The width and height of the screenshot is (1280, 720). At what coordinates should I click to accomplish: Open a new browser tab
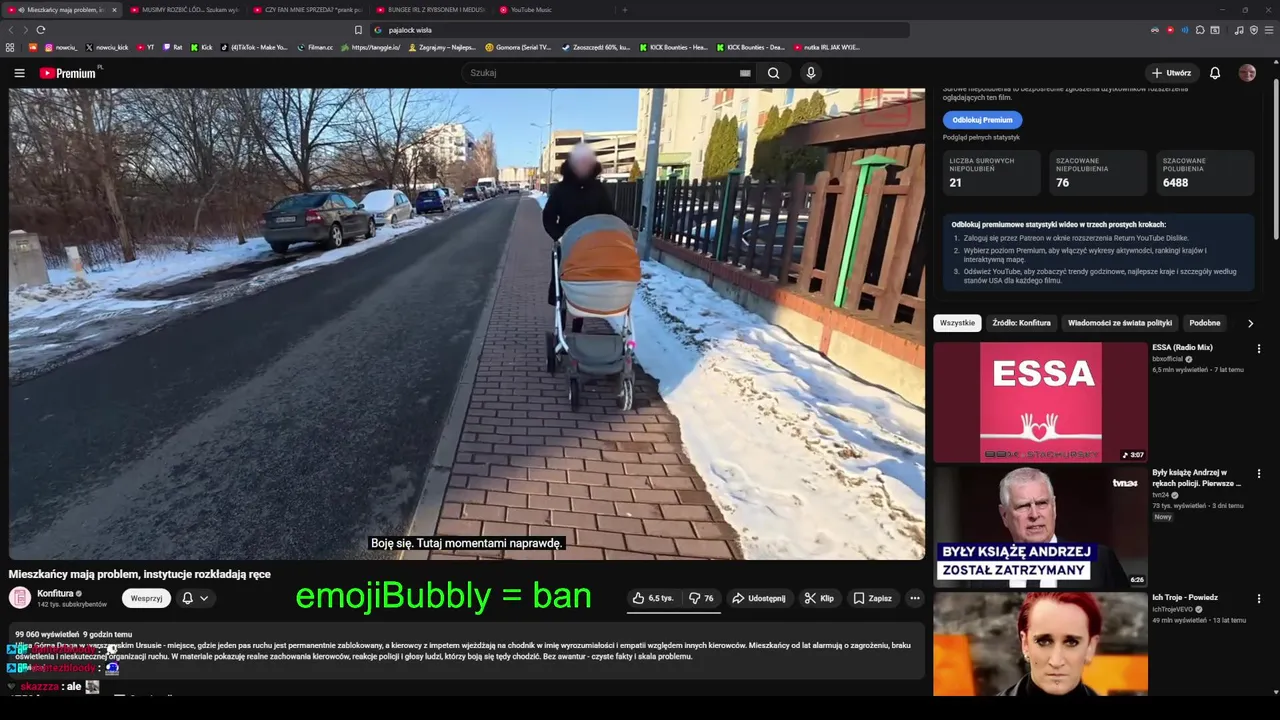click(625, 10)
